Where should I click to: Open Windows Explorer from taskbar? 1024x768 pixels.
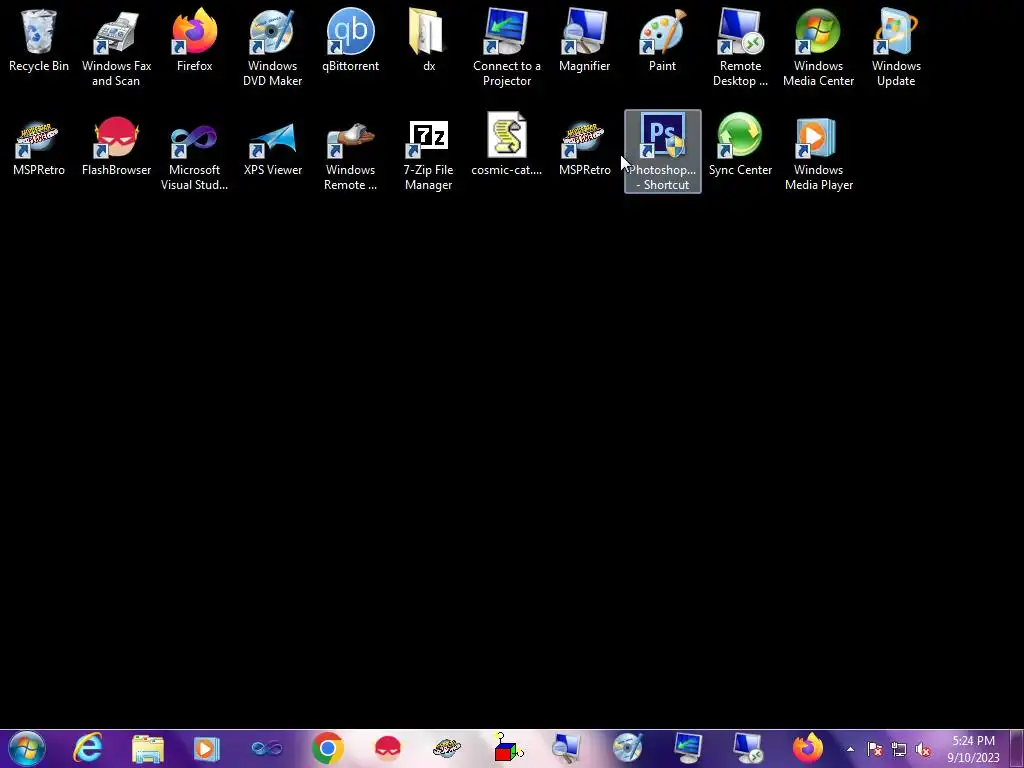[x=148, y=748]
